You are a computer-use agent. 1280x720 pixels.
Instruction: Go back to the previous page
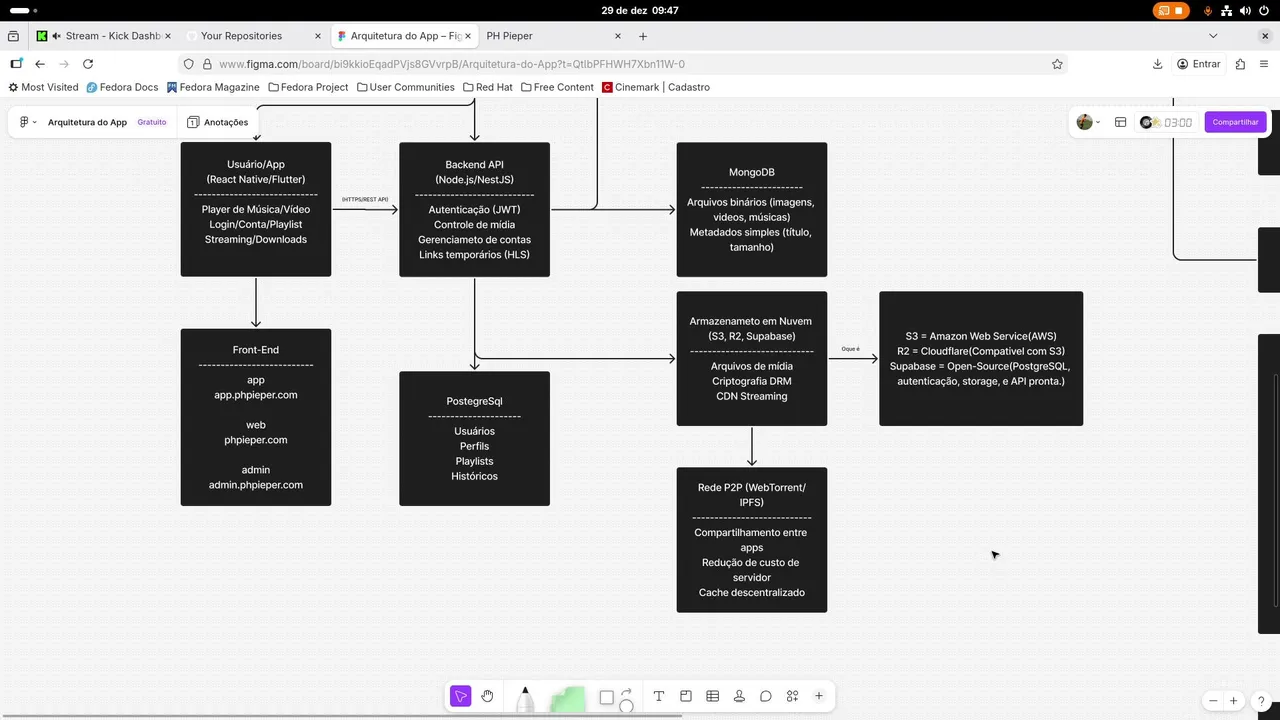(40, 64)
